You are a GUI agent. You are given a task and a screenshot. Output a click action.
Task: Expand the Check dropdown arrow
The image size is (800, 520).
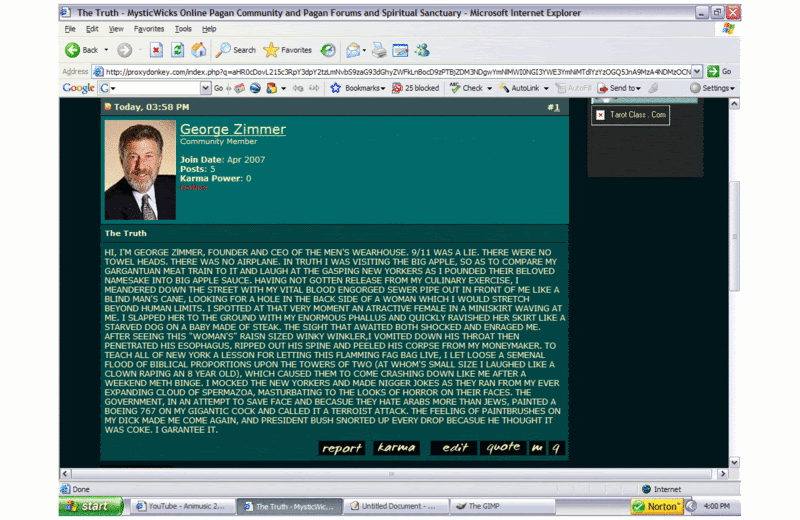point(489,88)
